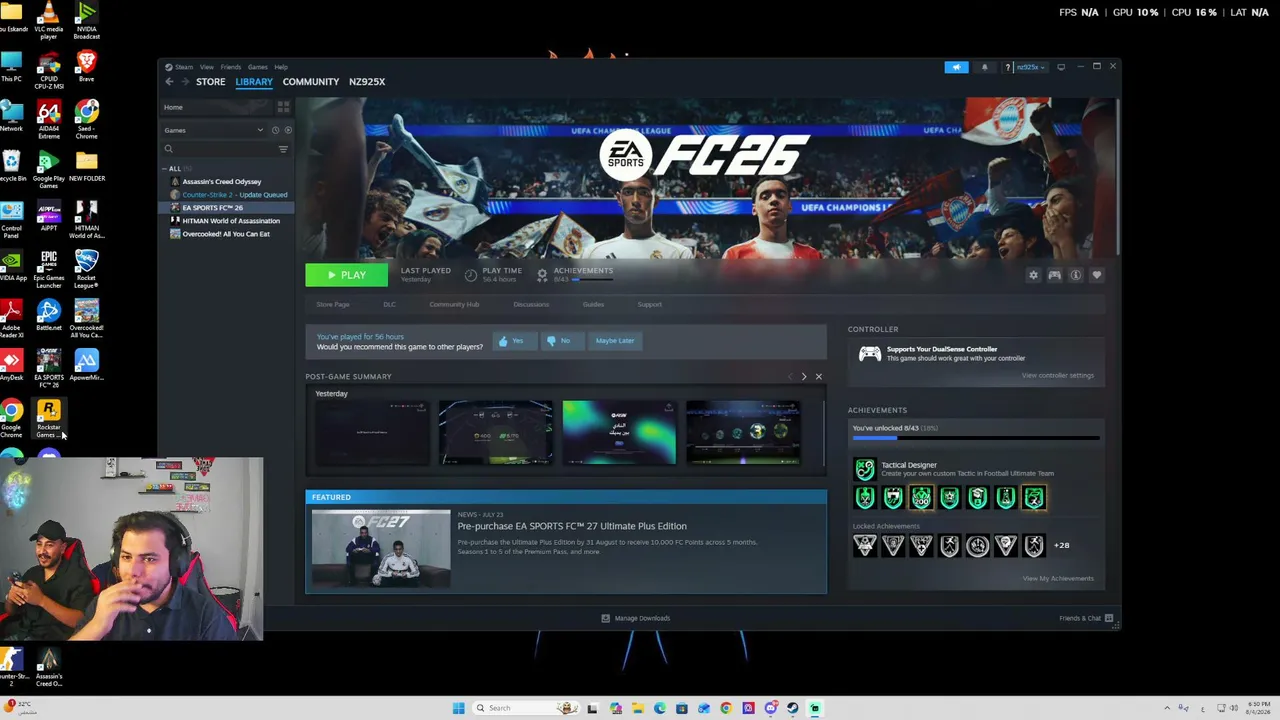Open View controller settings link
This screenshot has width=1280, height=720.
click(x=1058, y=375)
